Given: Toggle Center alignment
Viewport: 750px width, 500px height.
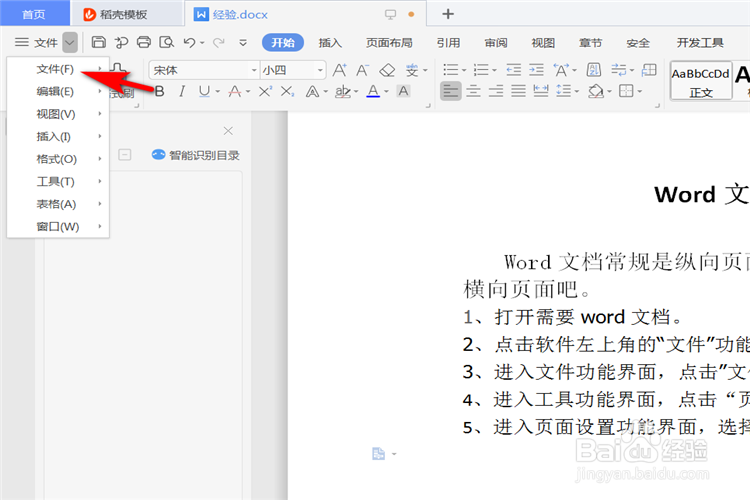Looking at the screenshot, I should [473, 91].
